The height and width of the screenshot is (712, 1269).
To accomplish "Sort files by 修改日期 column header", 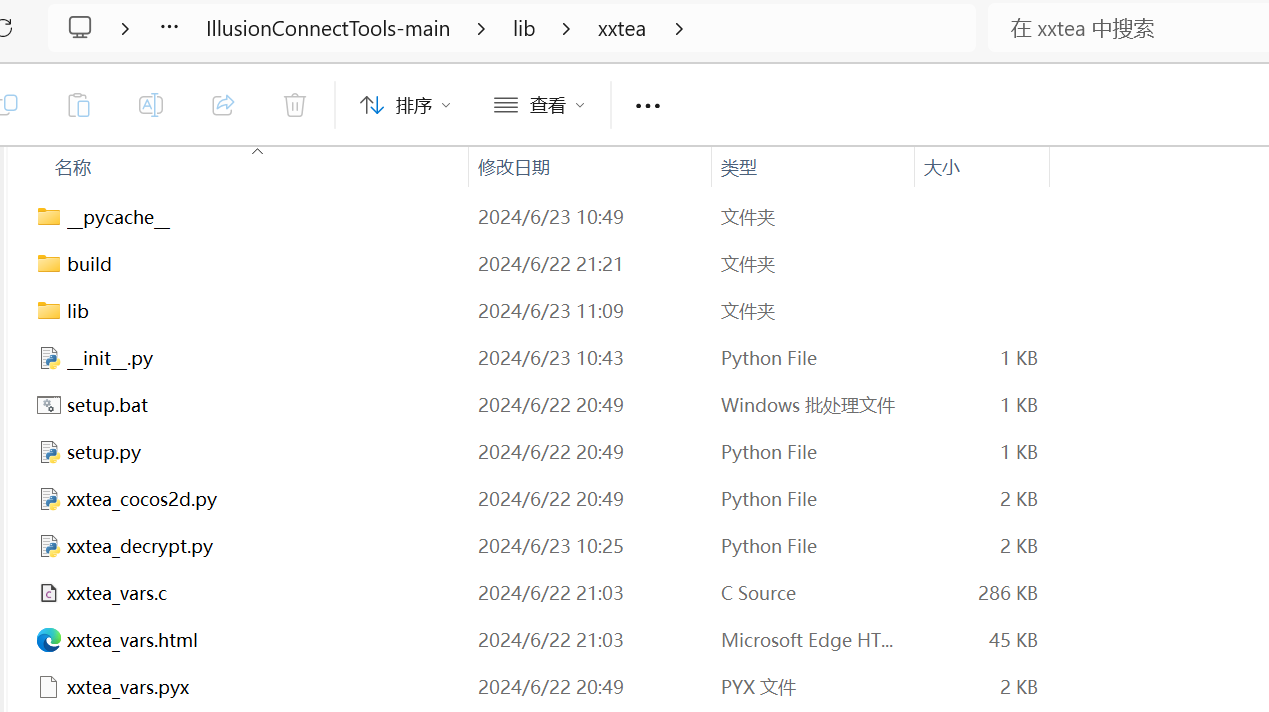I will click(x=514, y=168).
